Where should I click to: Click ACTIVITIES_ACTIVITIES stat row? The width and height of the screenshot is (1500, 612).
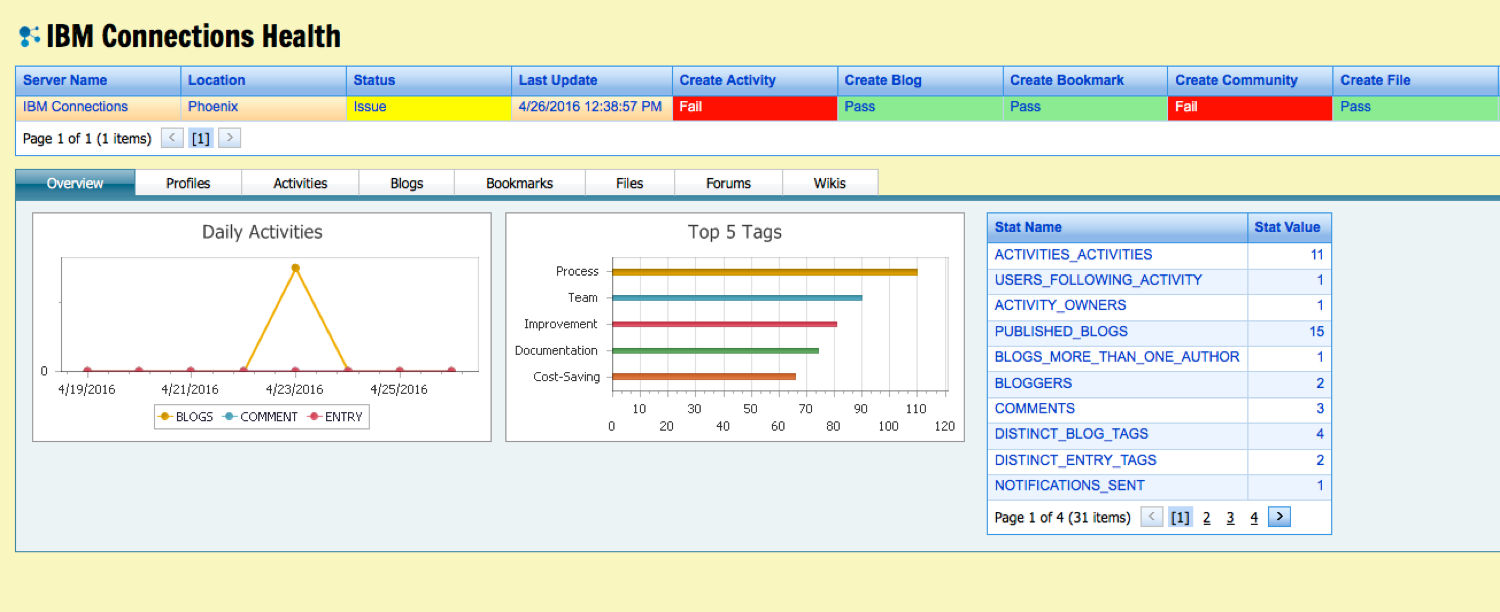tap(1159, 255)
